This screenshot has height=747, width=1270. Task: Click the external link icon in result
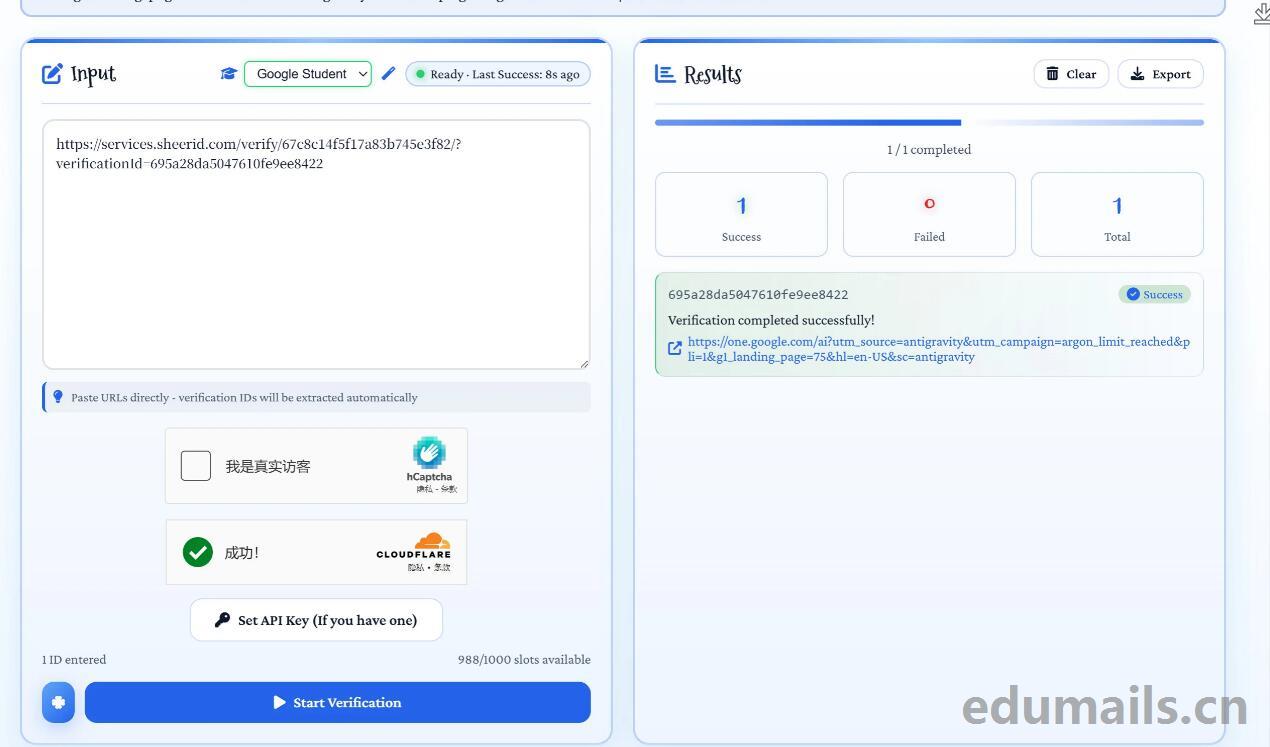click(x=675, y=349)
